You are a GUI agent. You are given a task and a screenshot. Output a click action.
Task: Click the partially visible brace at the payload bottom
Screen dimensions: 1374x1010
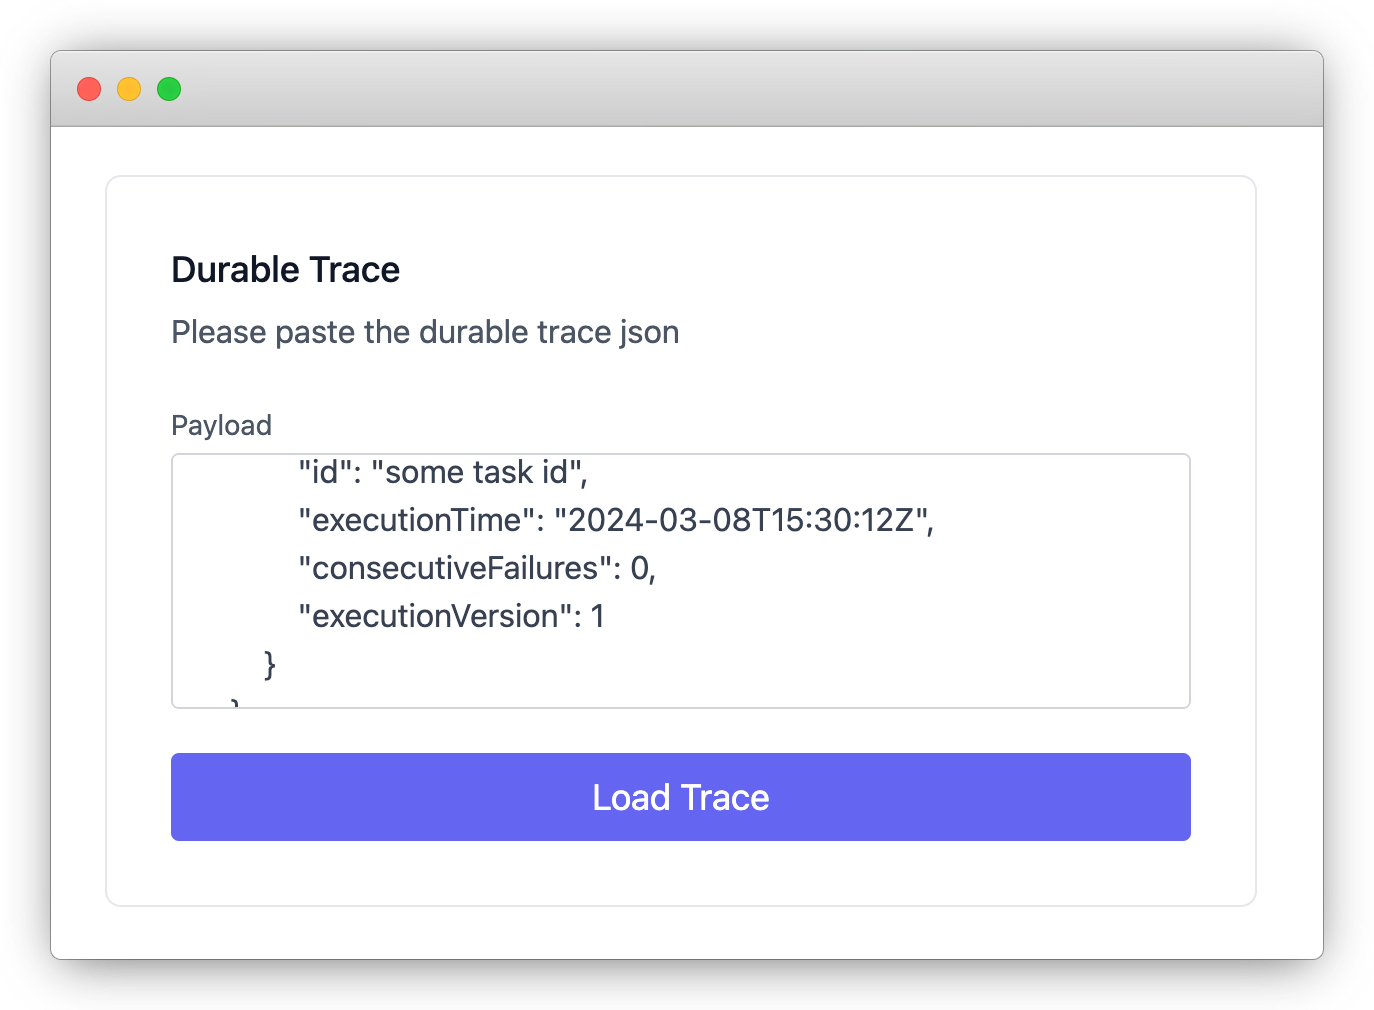(235, 702)
